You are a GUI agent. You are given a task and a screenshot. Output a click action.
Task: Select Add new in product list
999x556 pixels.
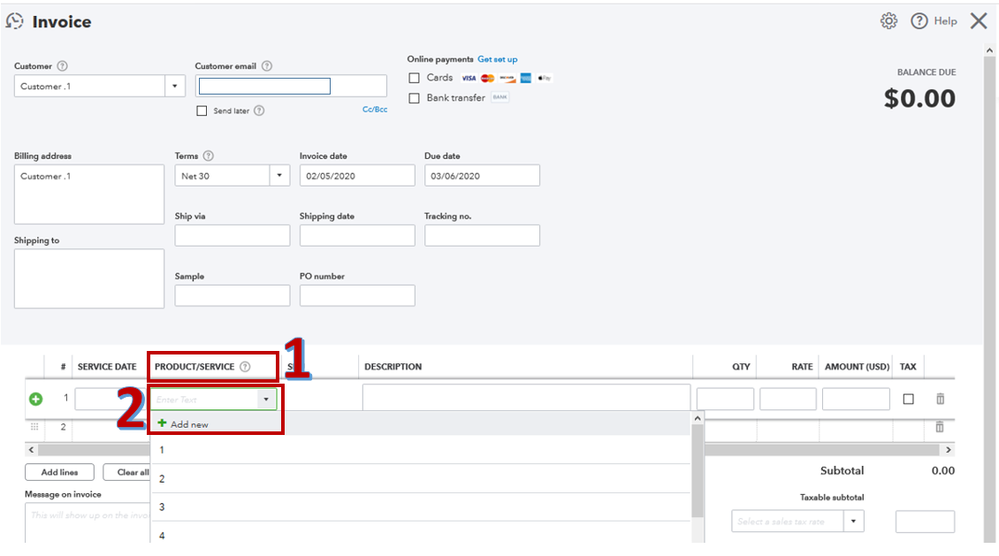tap(184, 424)
